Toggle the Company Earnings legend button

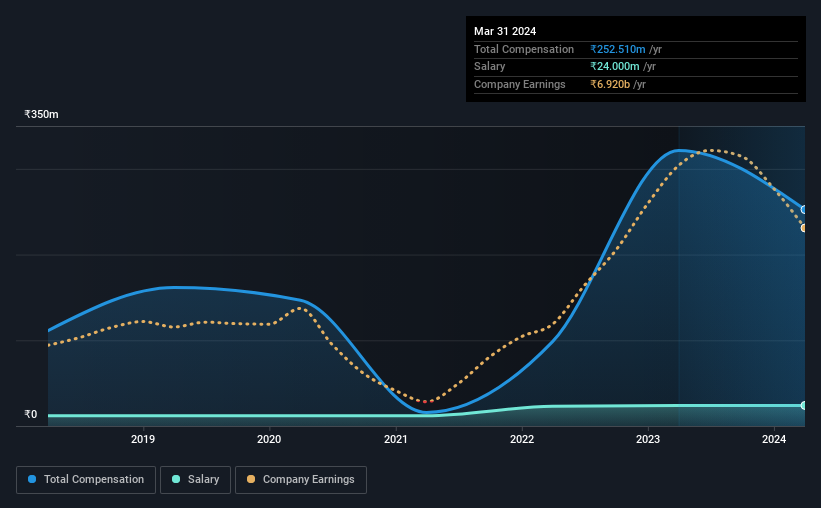tap(301, 480)
